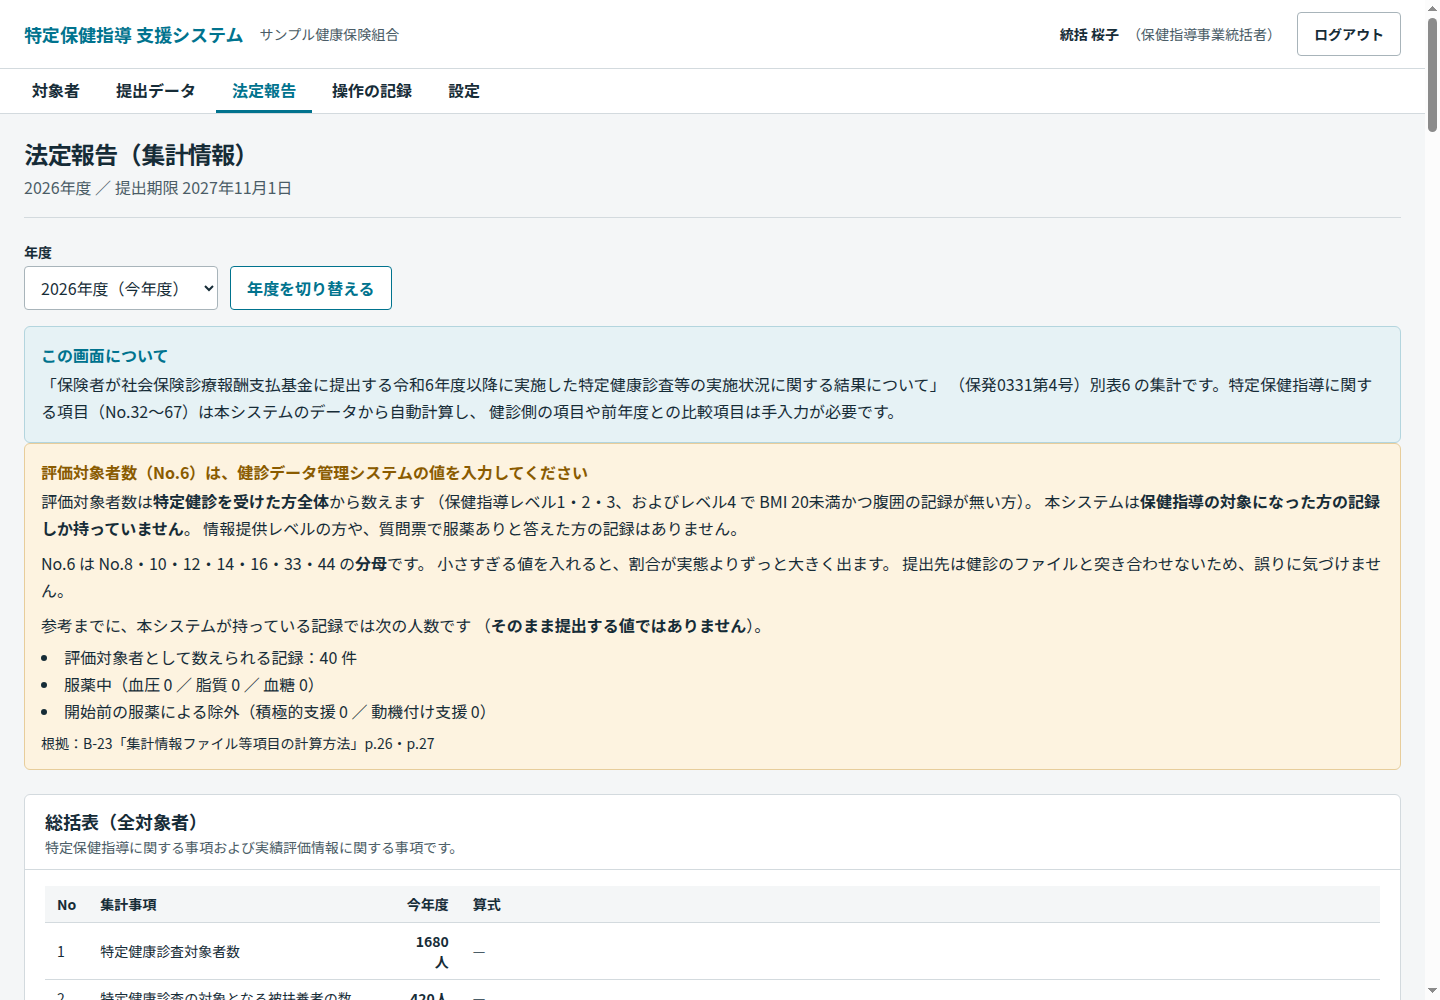Image resolution: width=1440 pixels, height=1000 pixels.
Task: Click the 根拠：B-23 reference line
Action: pyautogui.click(x=238, y=744)
